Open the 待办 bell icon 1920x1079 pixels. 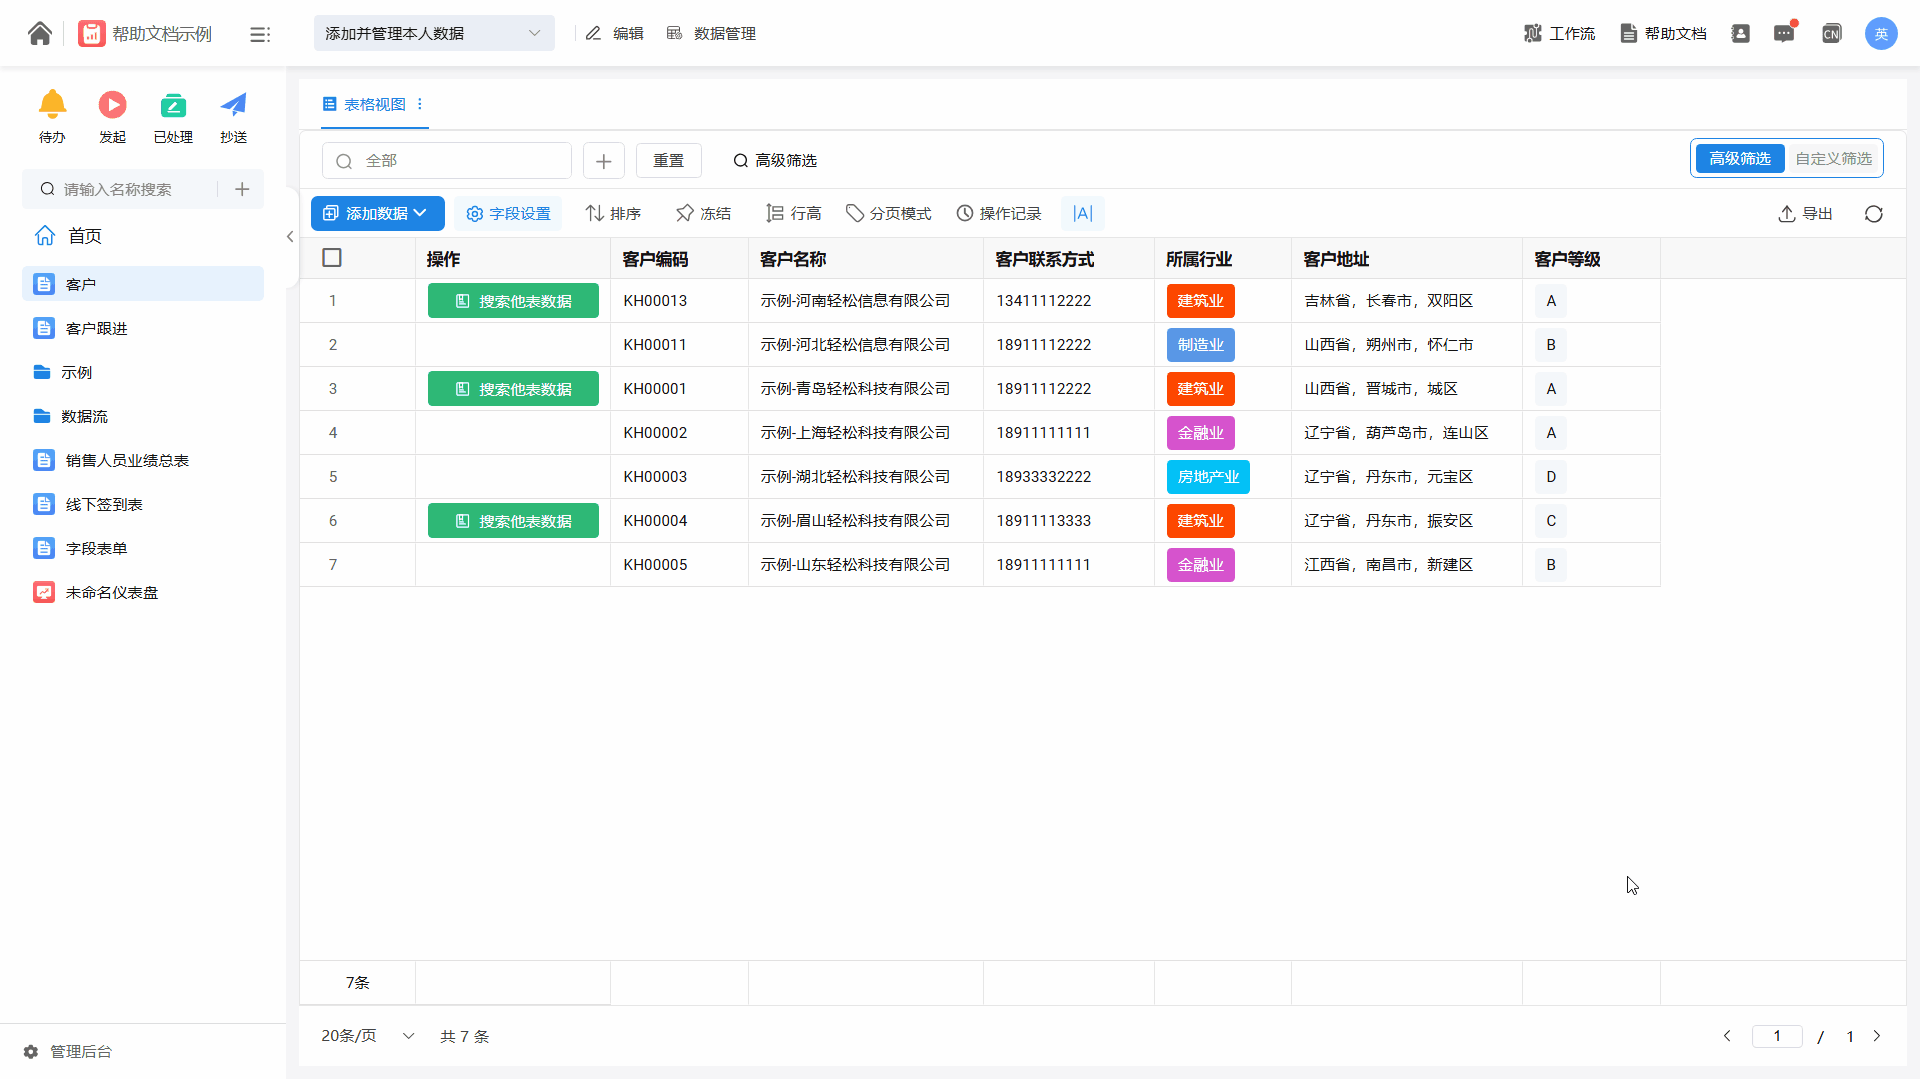(x=52, y=105)
